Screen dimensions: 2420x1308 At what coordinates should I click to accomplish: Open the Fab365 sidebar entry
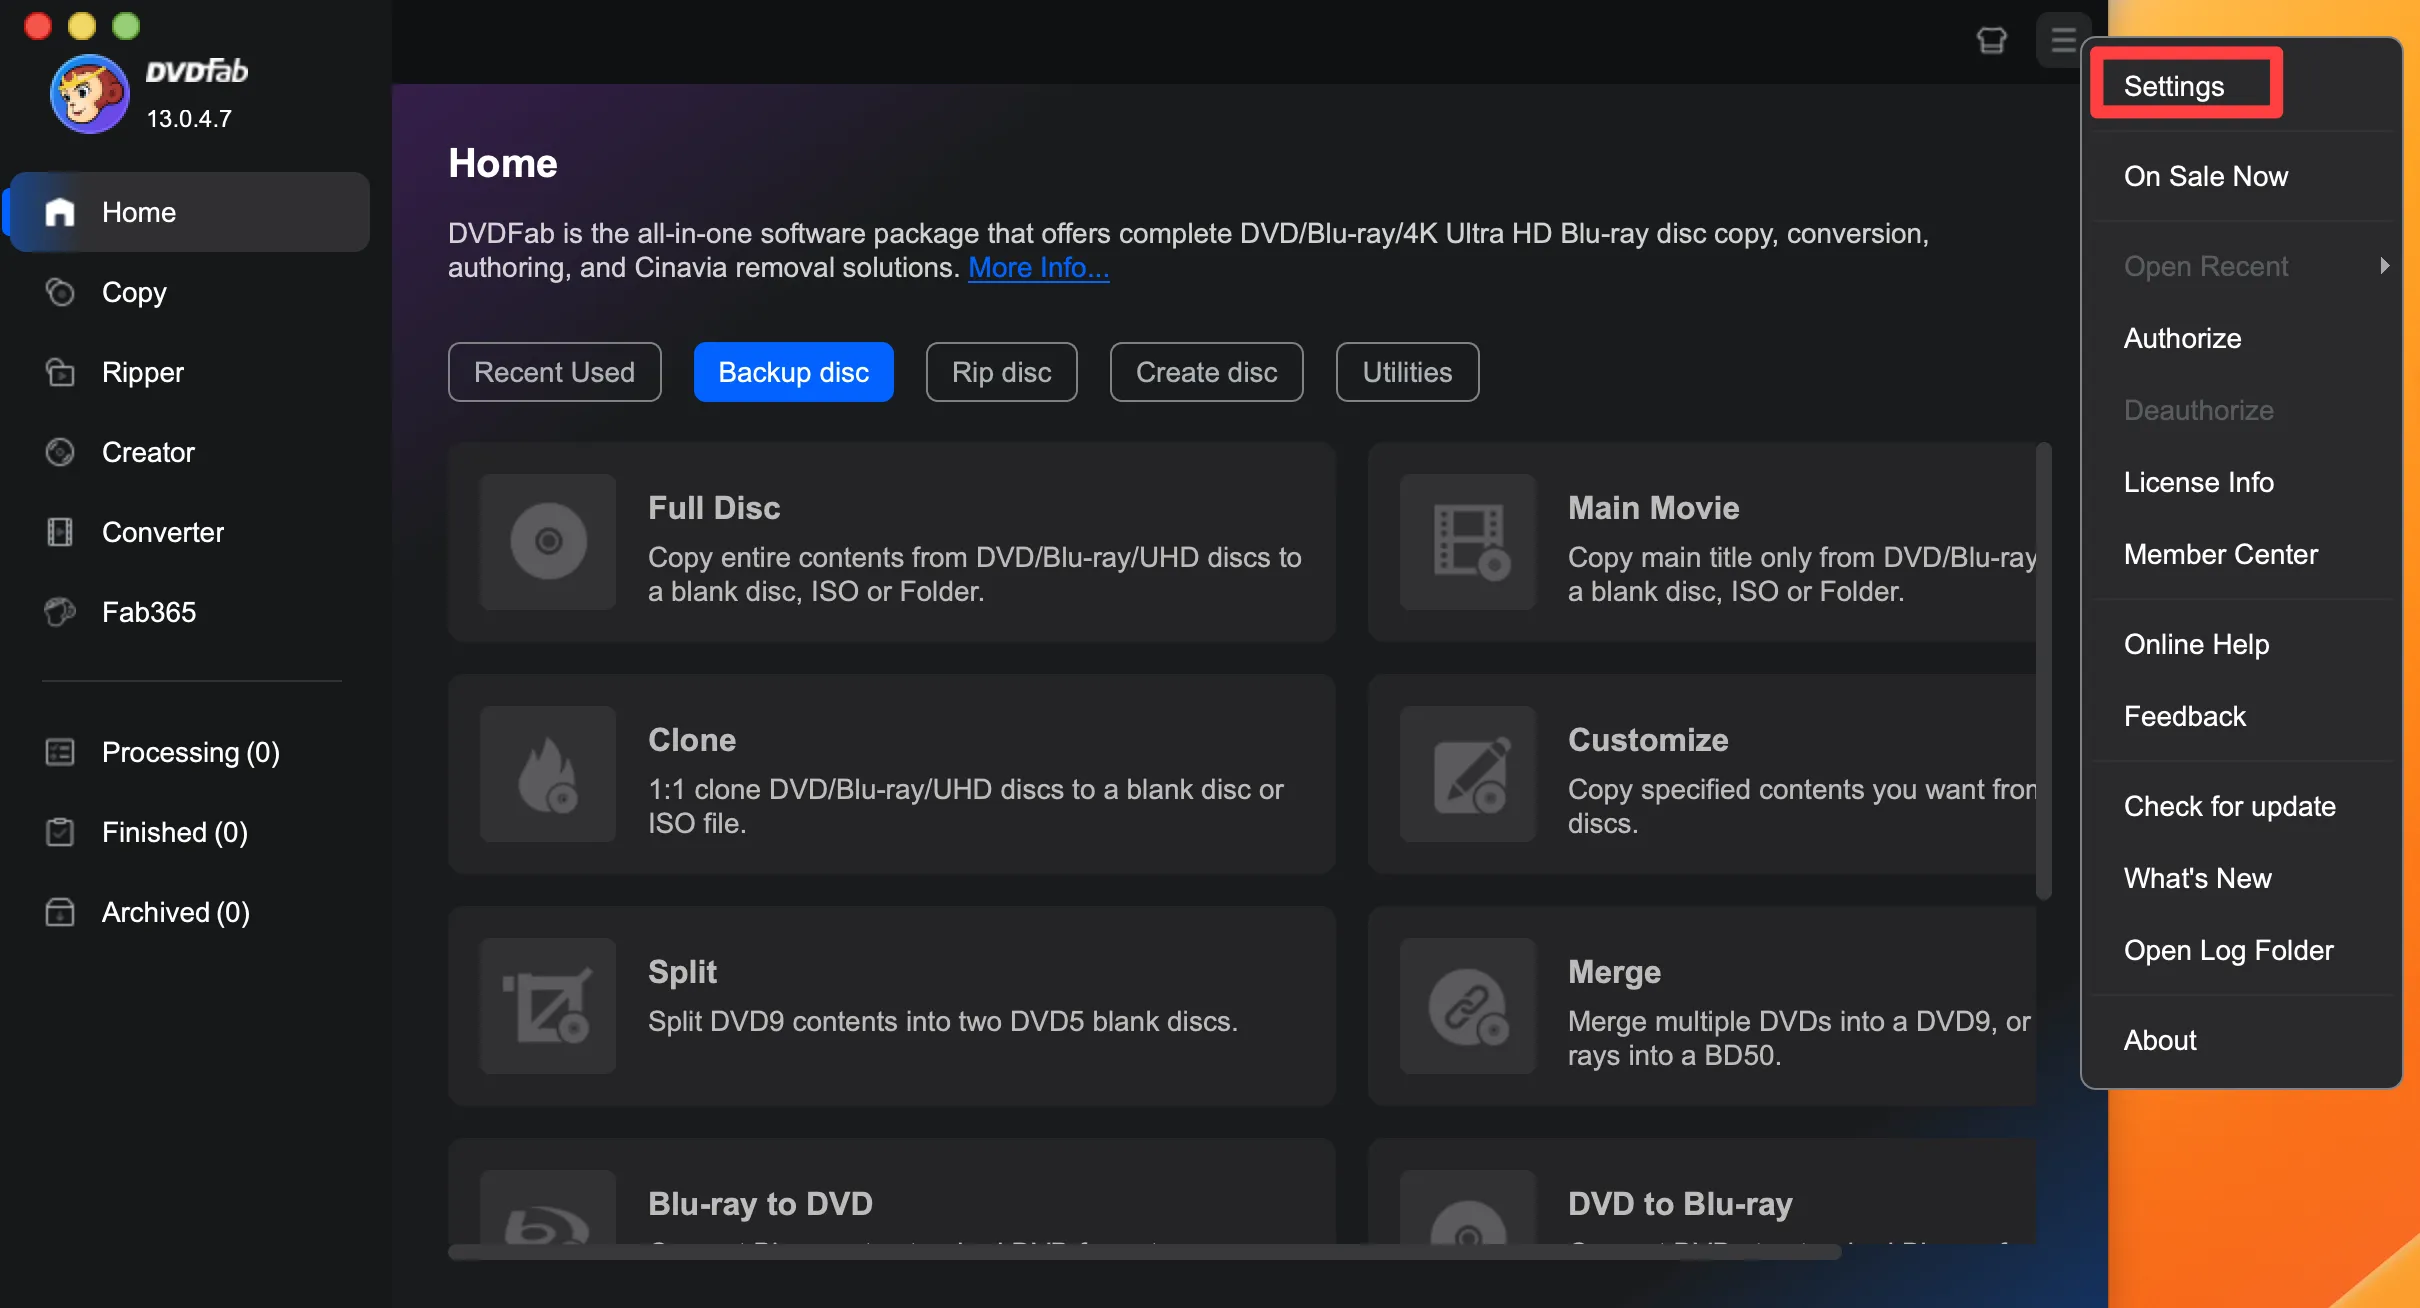148,612
